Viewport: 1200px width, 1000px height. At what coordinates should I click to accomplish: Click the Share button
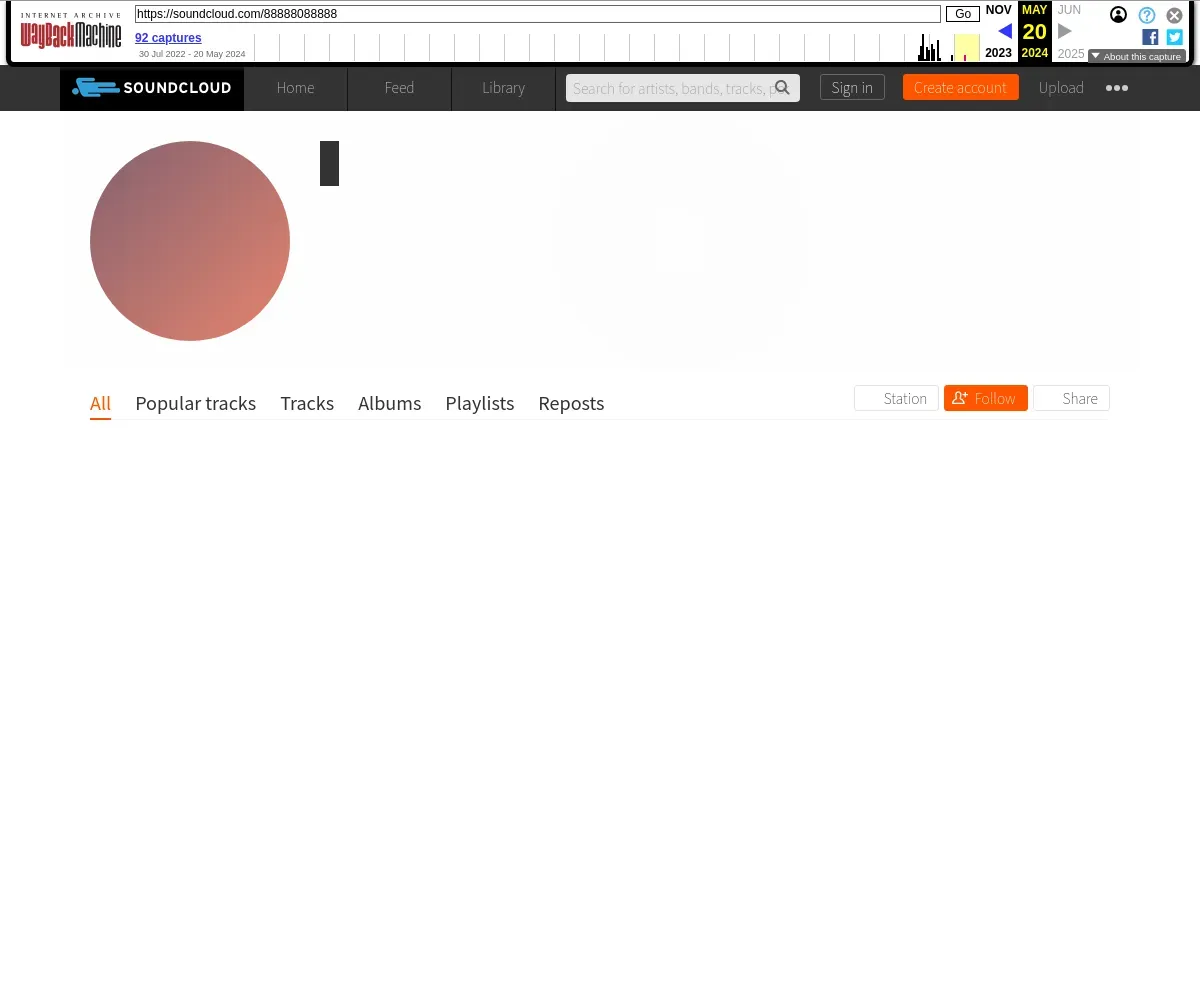pyautogui.click(x=1071, y=398)
